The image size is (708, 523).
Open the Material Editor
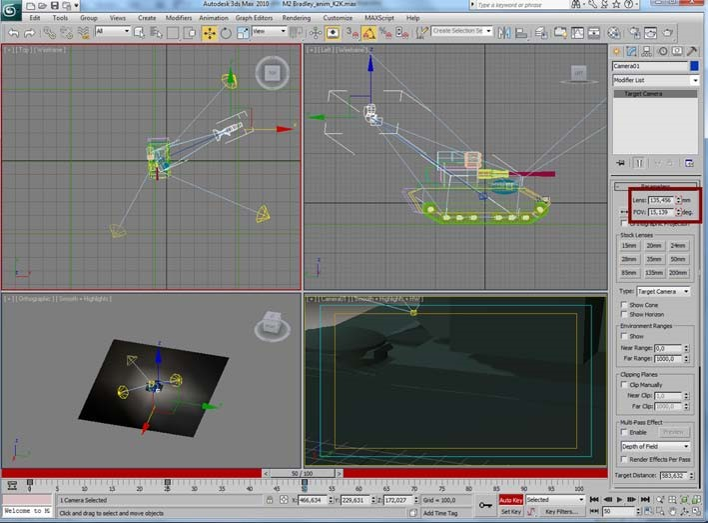point(614,33)
